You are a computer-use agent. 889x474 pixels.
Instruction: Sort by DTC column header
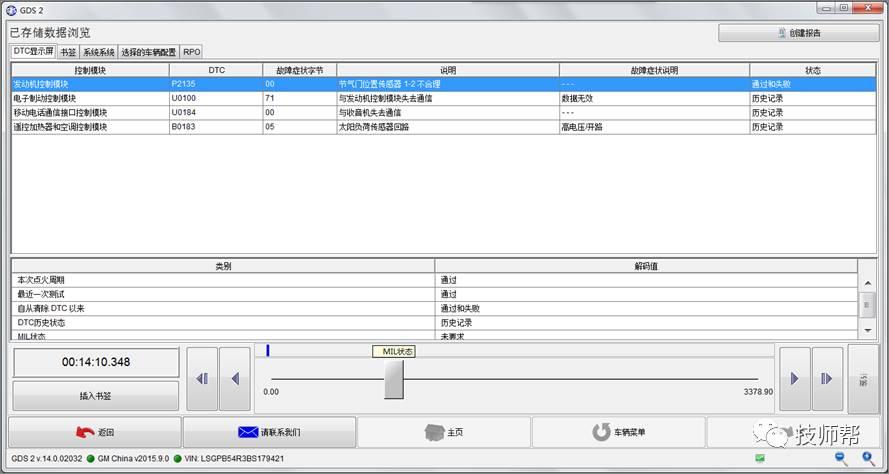pos(216,70)
